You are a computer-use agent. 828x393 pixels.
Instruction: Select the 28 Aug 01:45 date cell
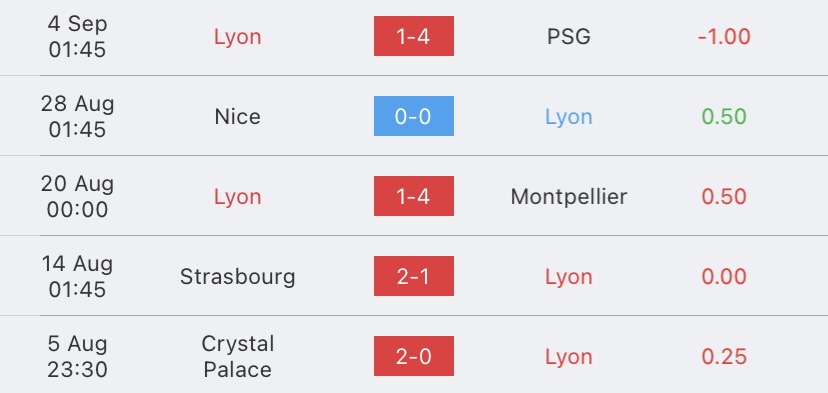click(x=78, y=116)
